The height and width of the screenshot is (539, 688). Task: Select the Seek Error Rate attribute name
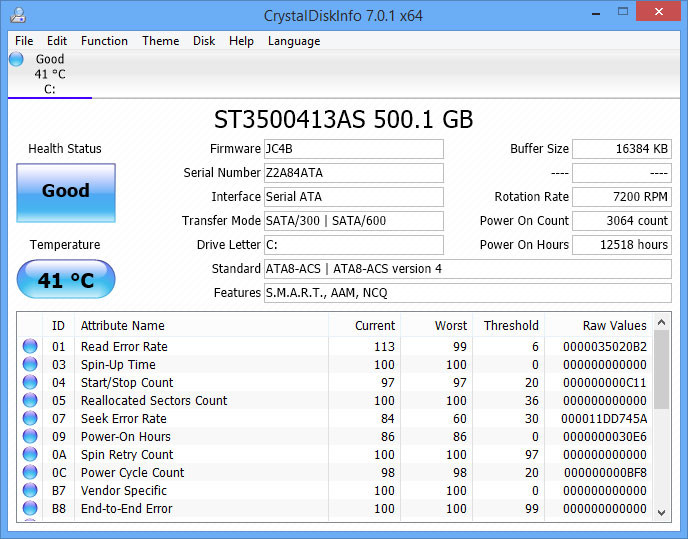point(124,418)
